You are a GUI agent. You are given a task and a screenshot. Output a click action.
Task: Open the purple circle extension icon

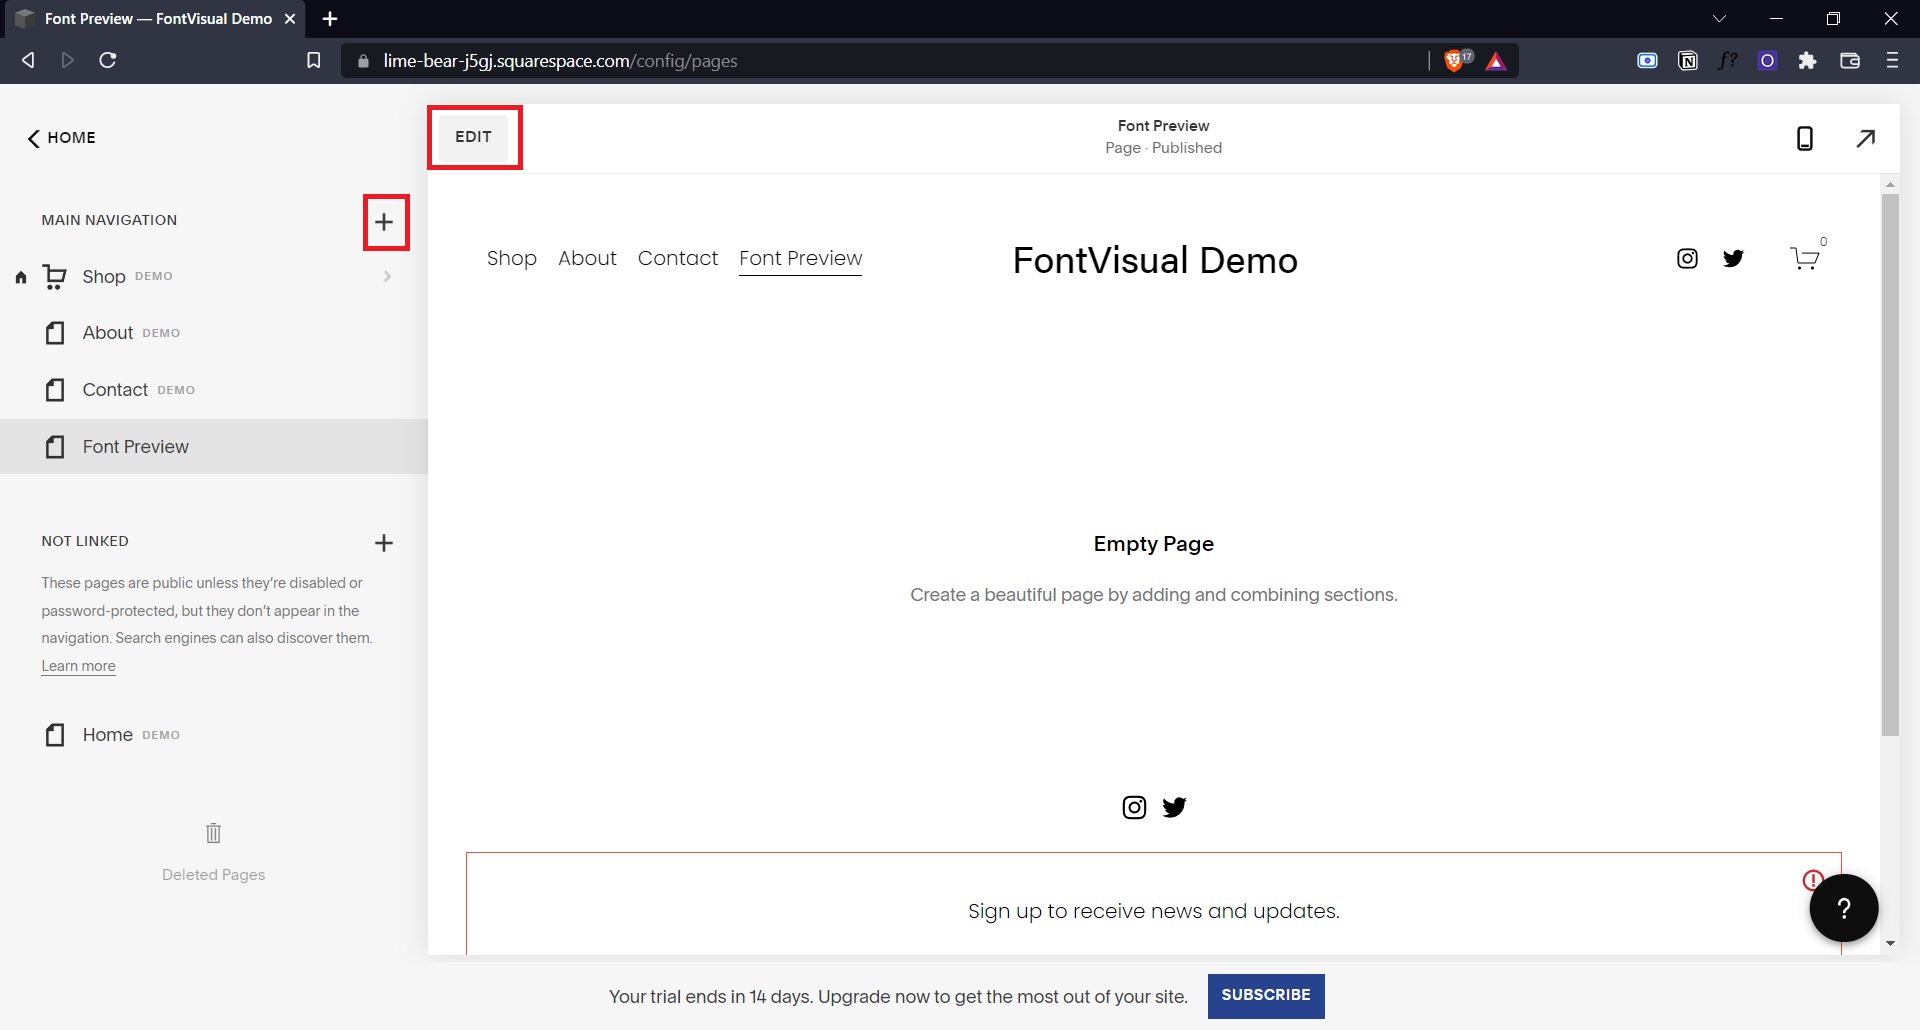tap(1767, 61)
